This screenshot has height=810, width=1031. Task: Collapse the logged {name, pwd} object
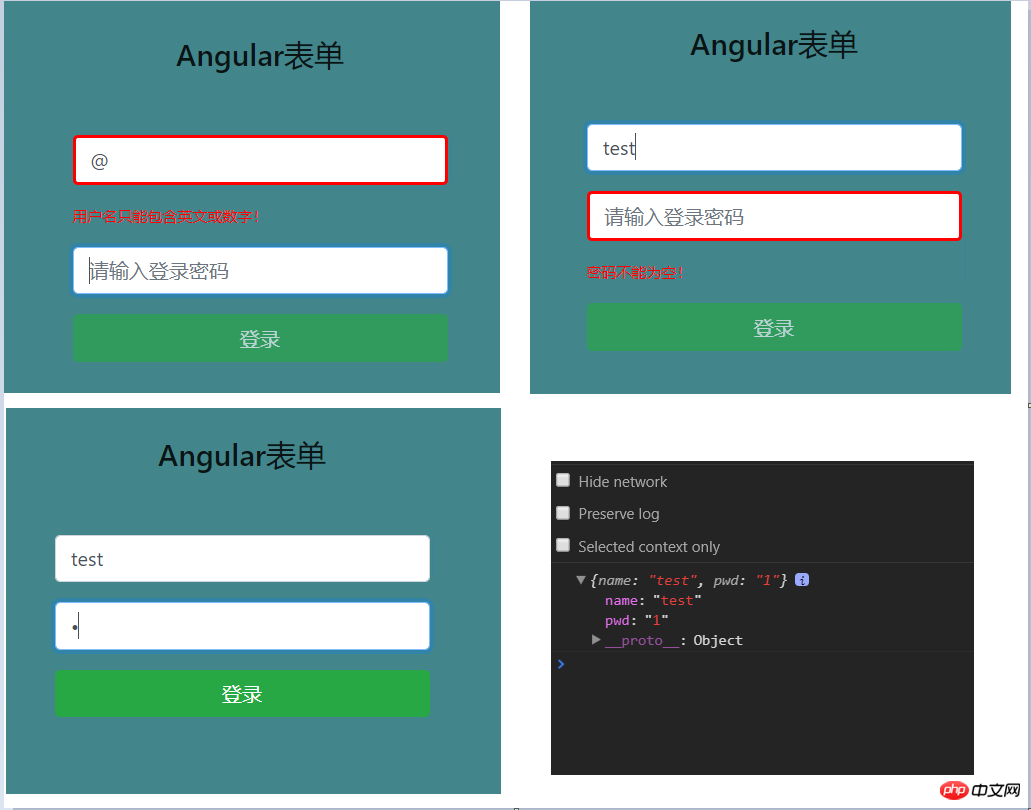581,579
